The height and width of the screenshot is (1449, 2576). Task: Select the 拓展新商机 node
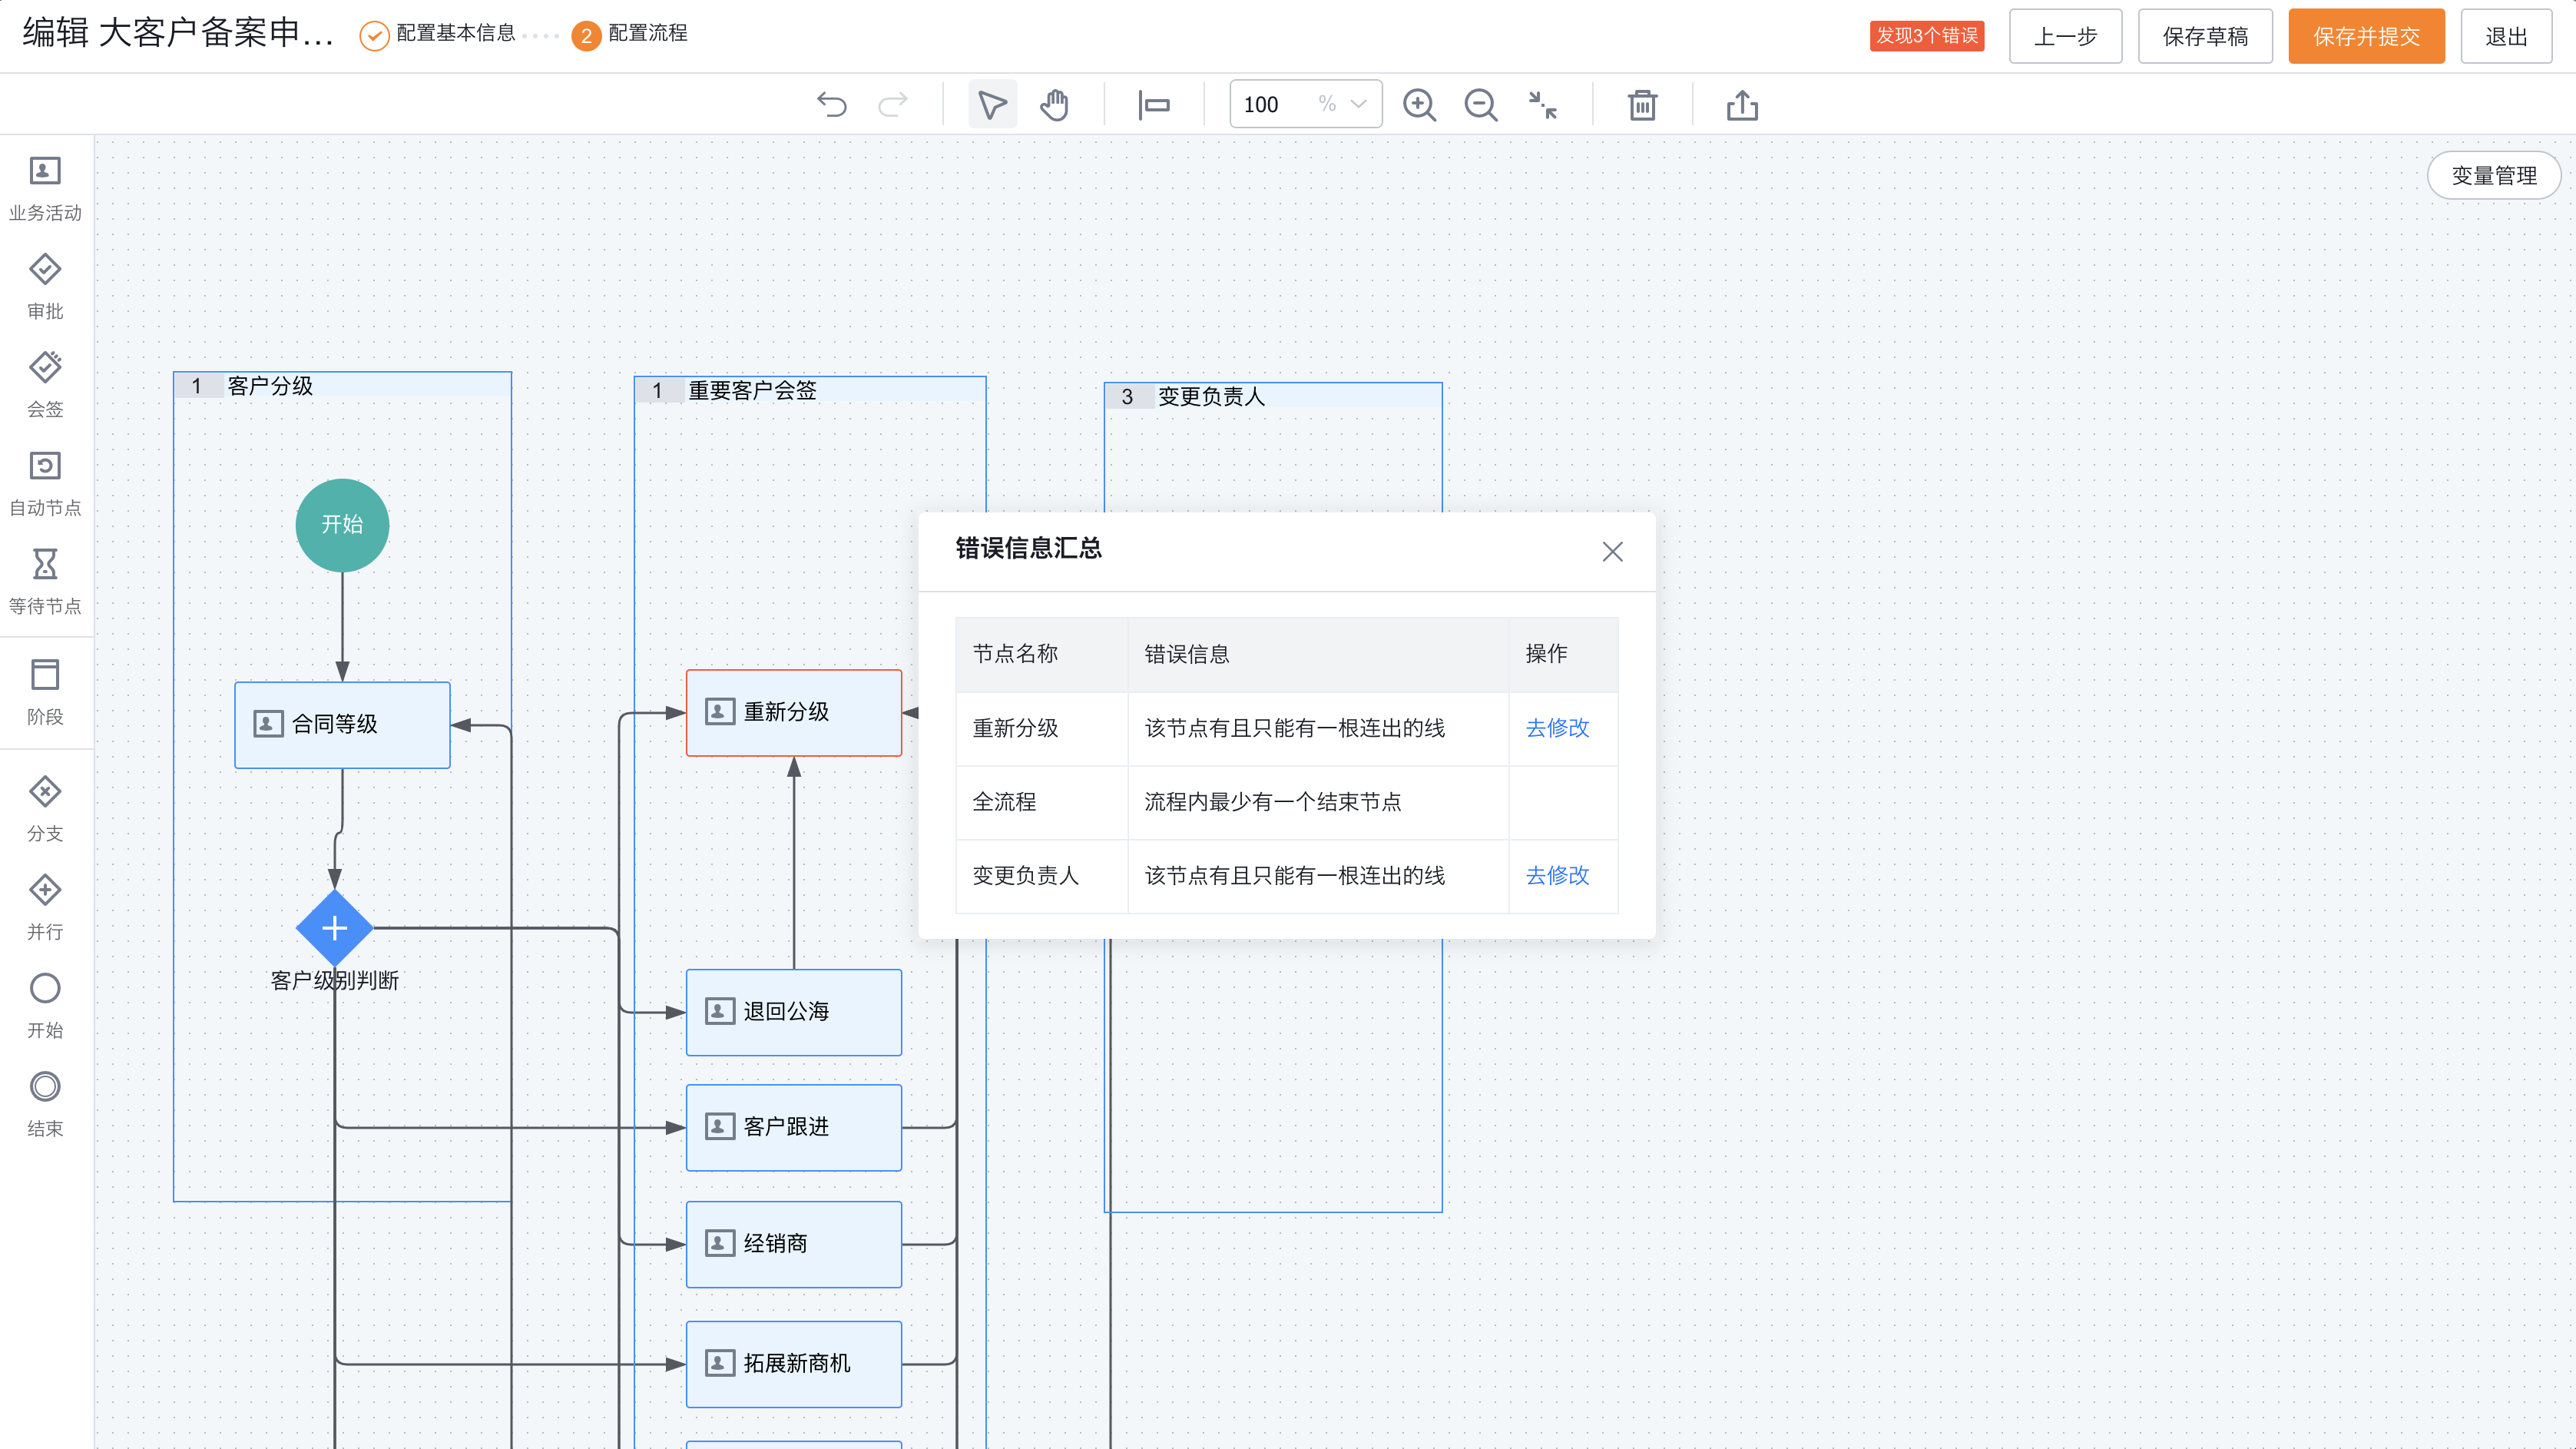coord(794,1364)
